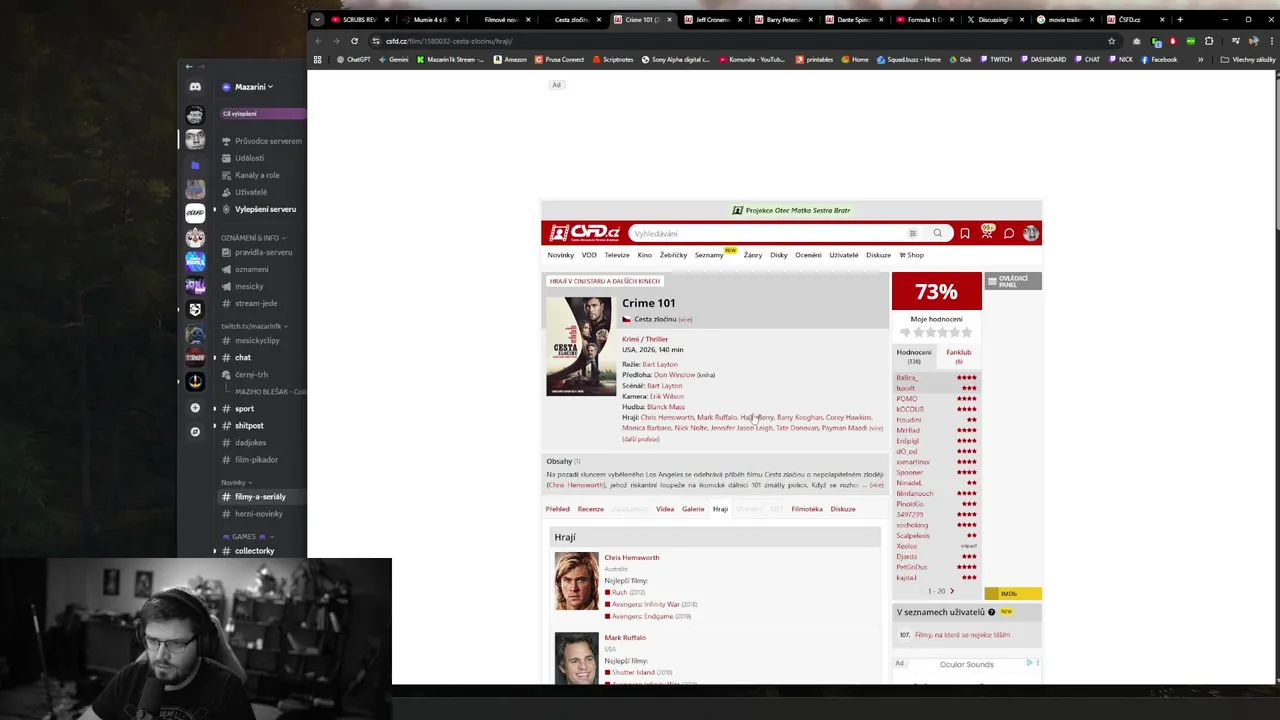Open CSFD notifications icon with 99+ badge
Viewport: 1280px width, 720px height.
pos(987,232)
